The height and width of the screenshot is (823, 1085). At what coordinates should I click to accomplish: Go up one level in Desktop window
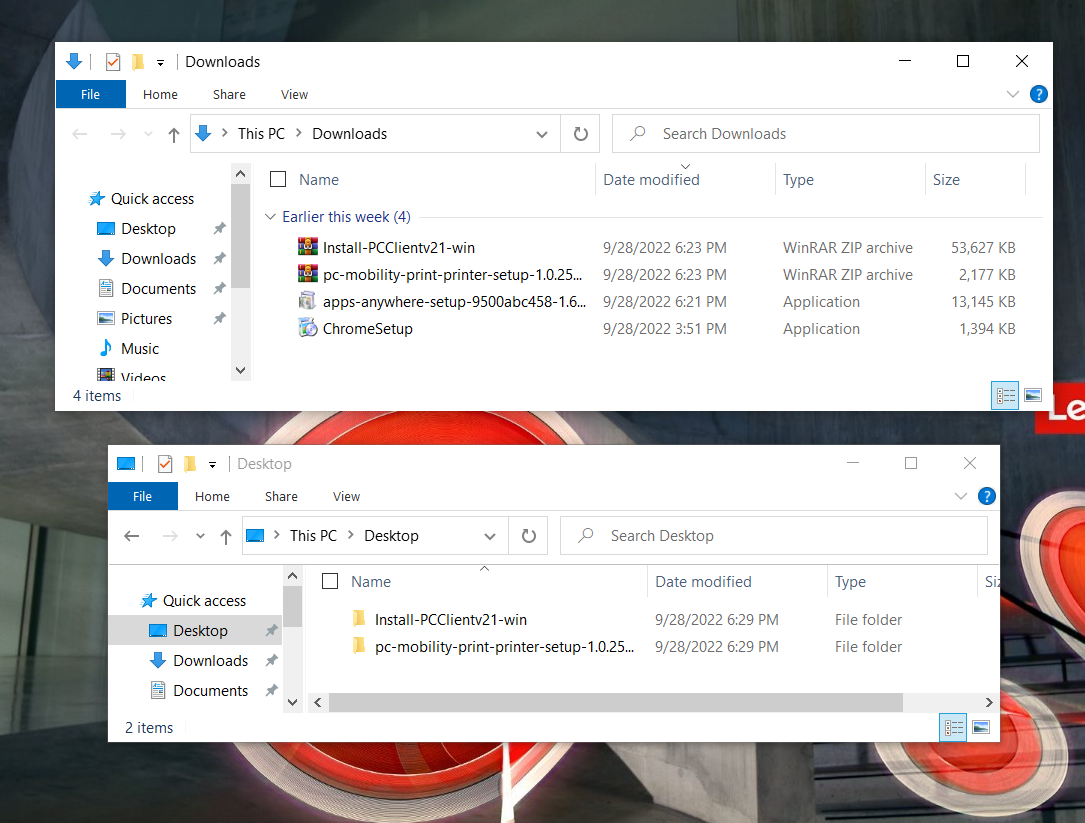(x=226, y=536)
